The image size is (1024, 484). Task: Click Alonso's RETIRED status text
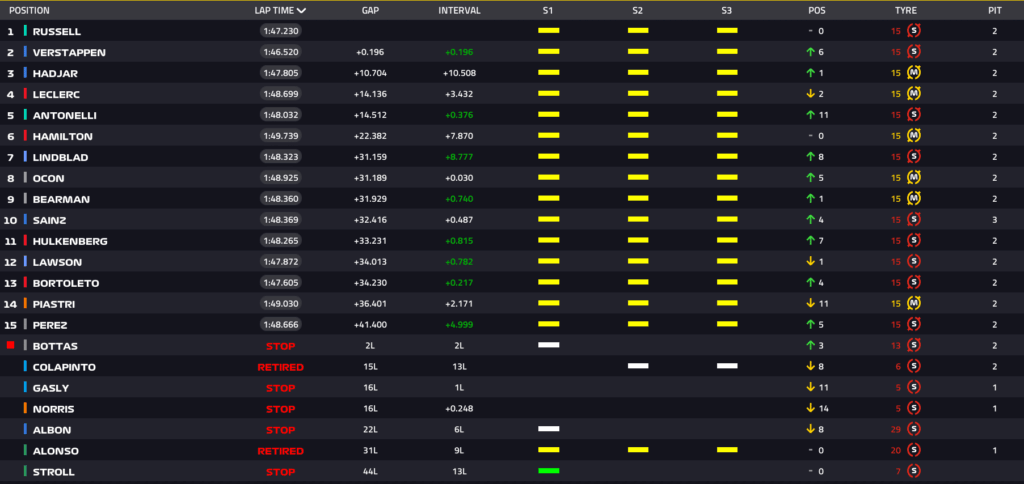(x=280, y=451)
